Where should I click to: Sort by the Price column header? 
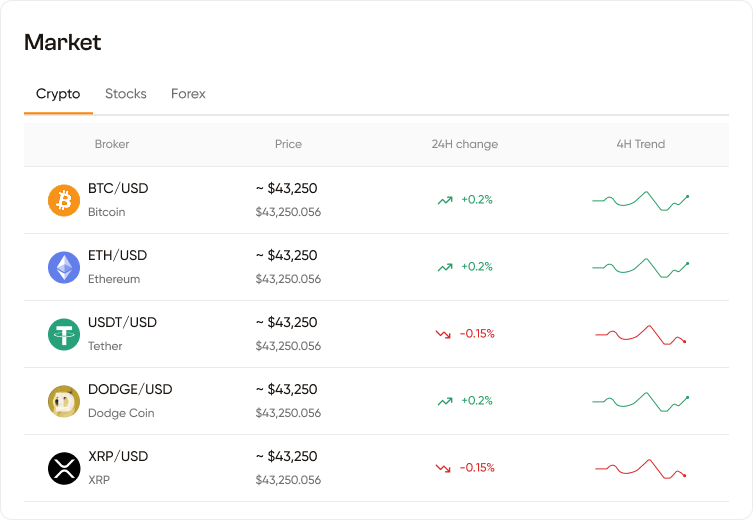[288, 144]
